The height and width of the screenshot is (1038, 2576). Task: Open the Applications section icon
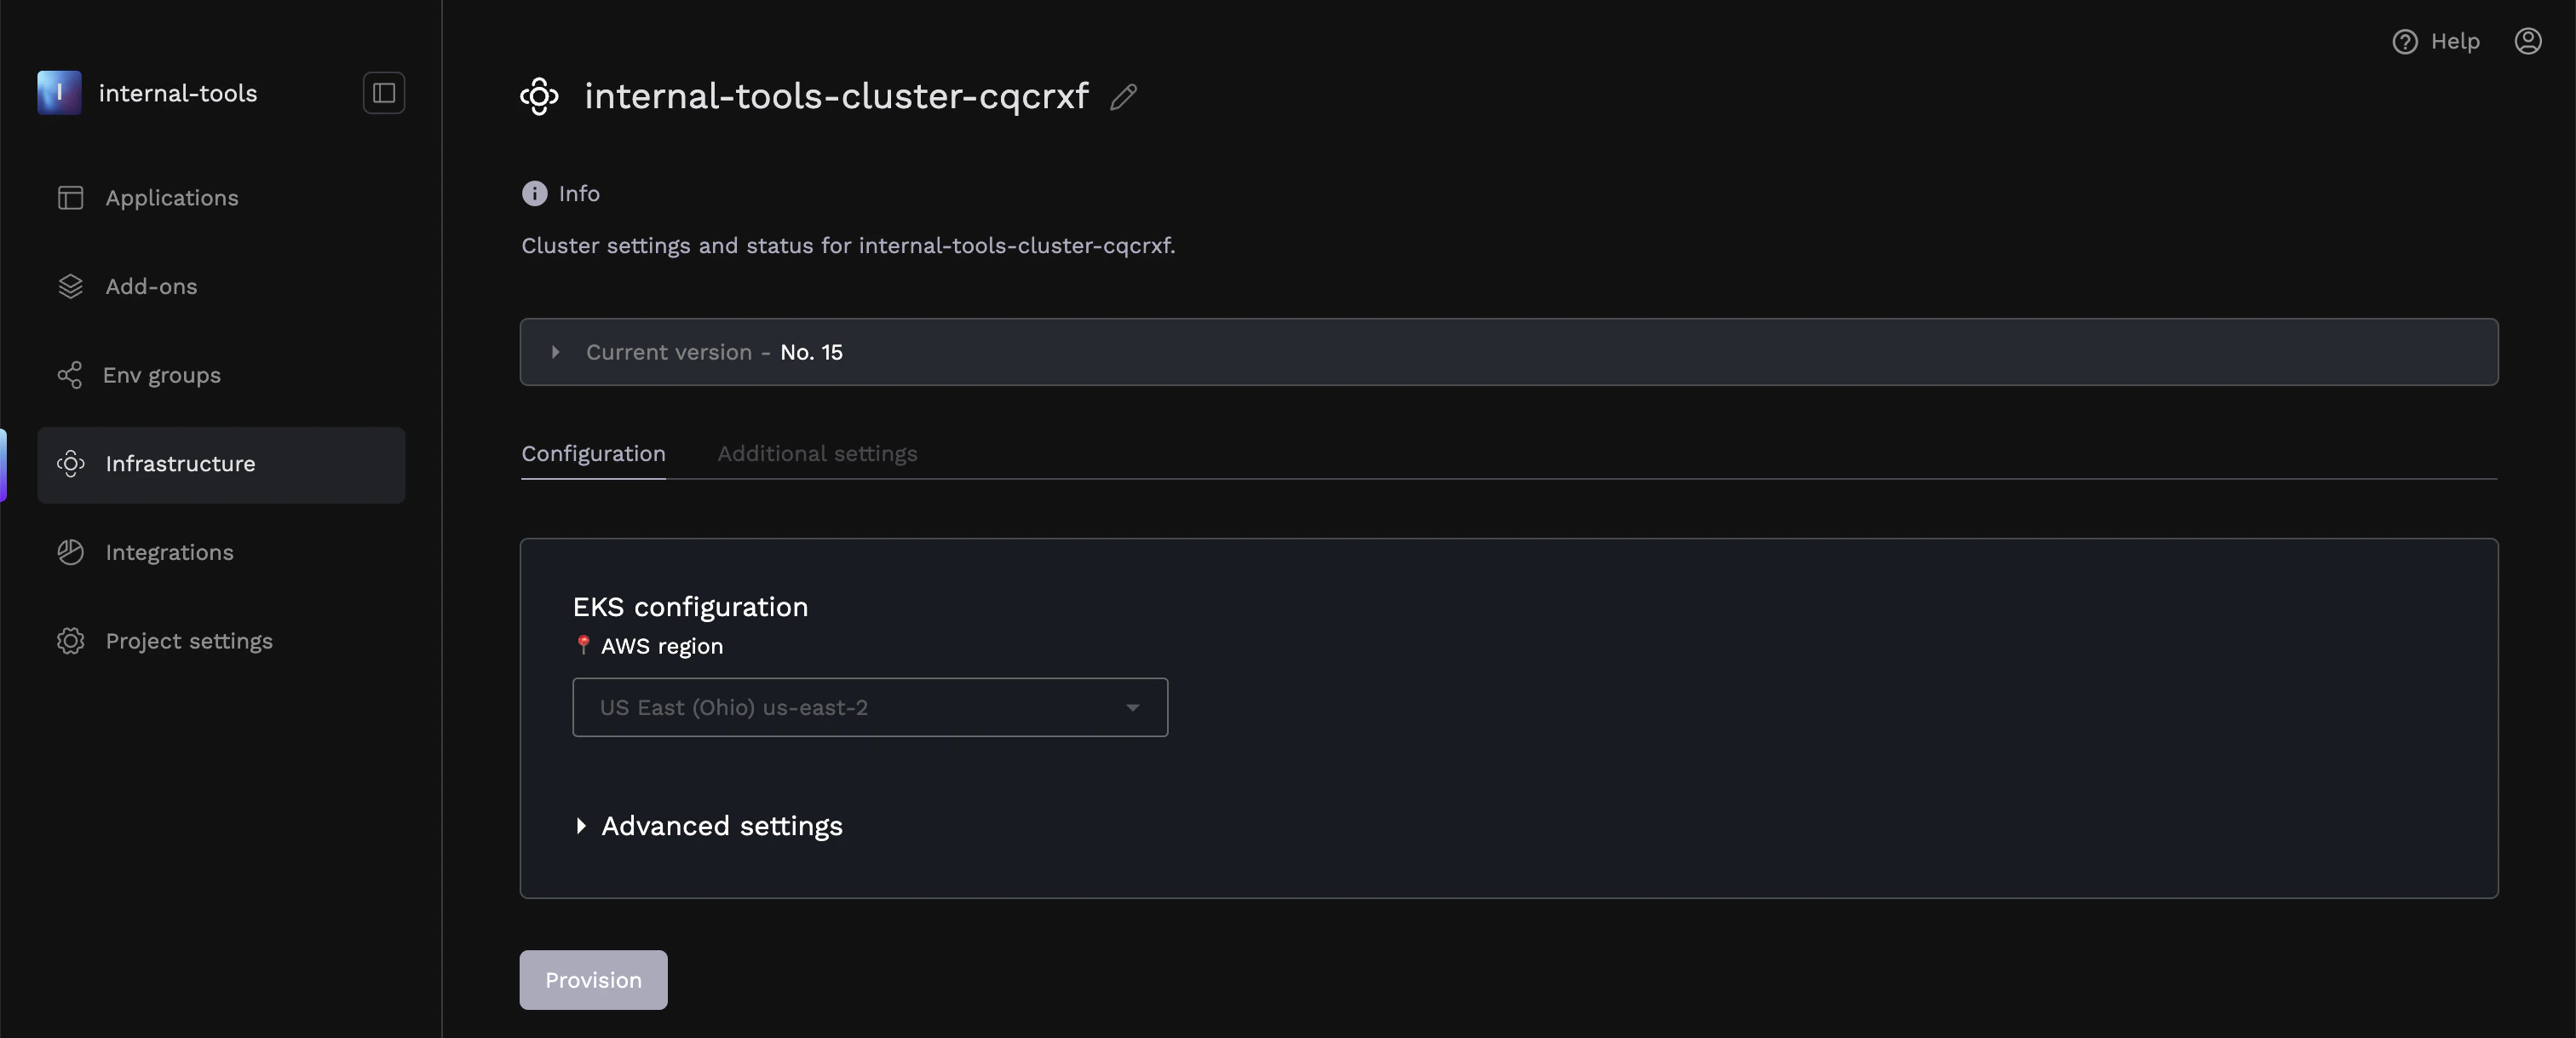click(x=70, y=197)
